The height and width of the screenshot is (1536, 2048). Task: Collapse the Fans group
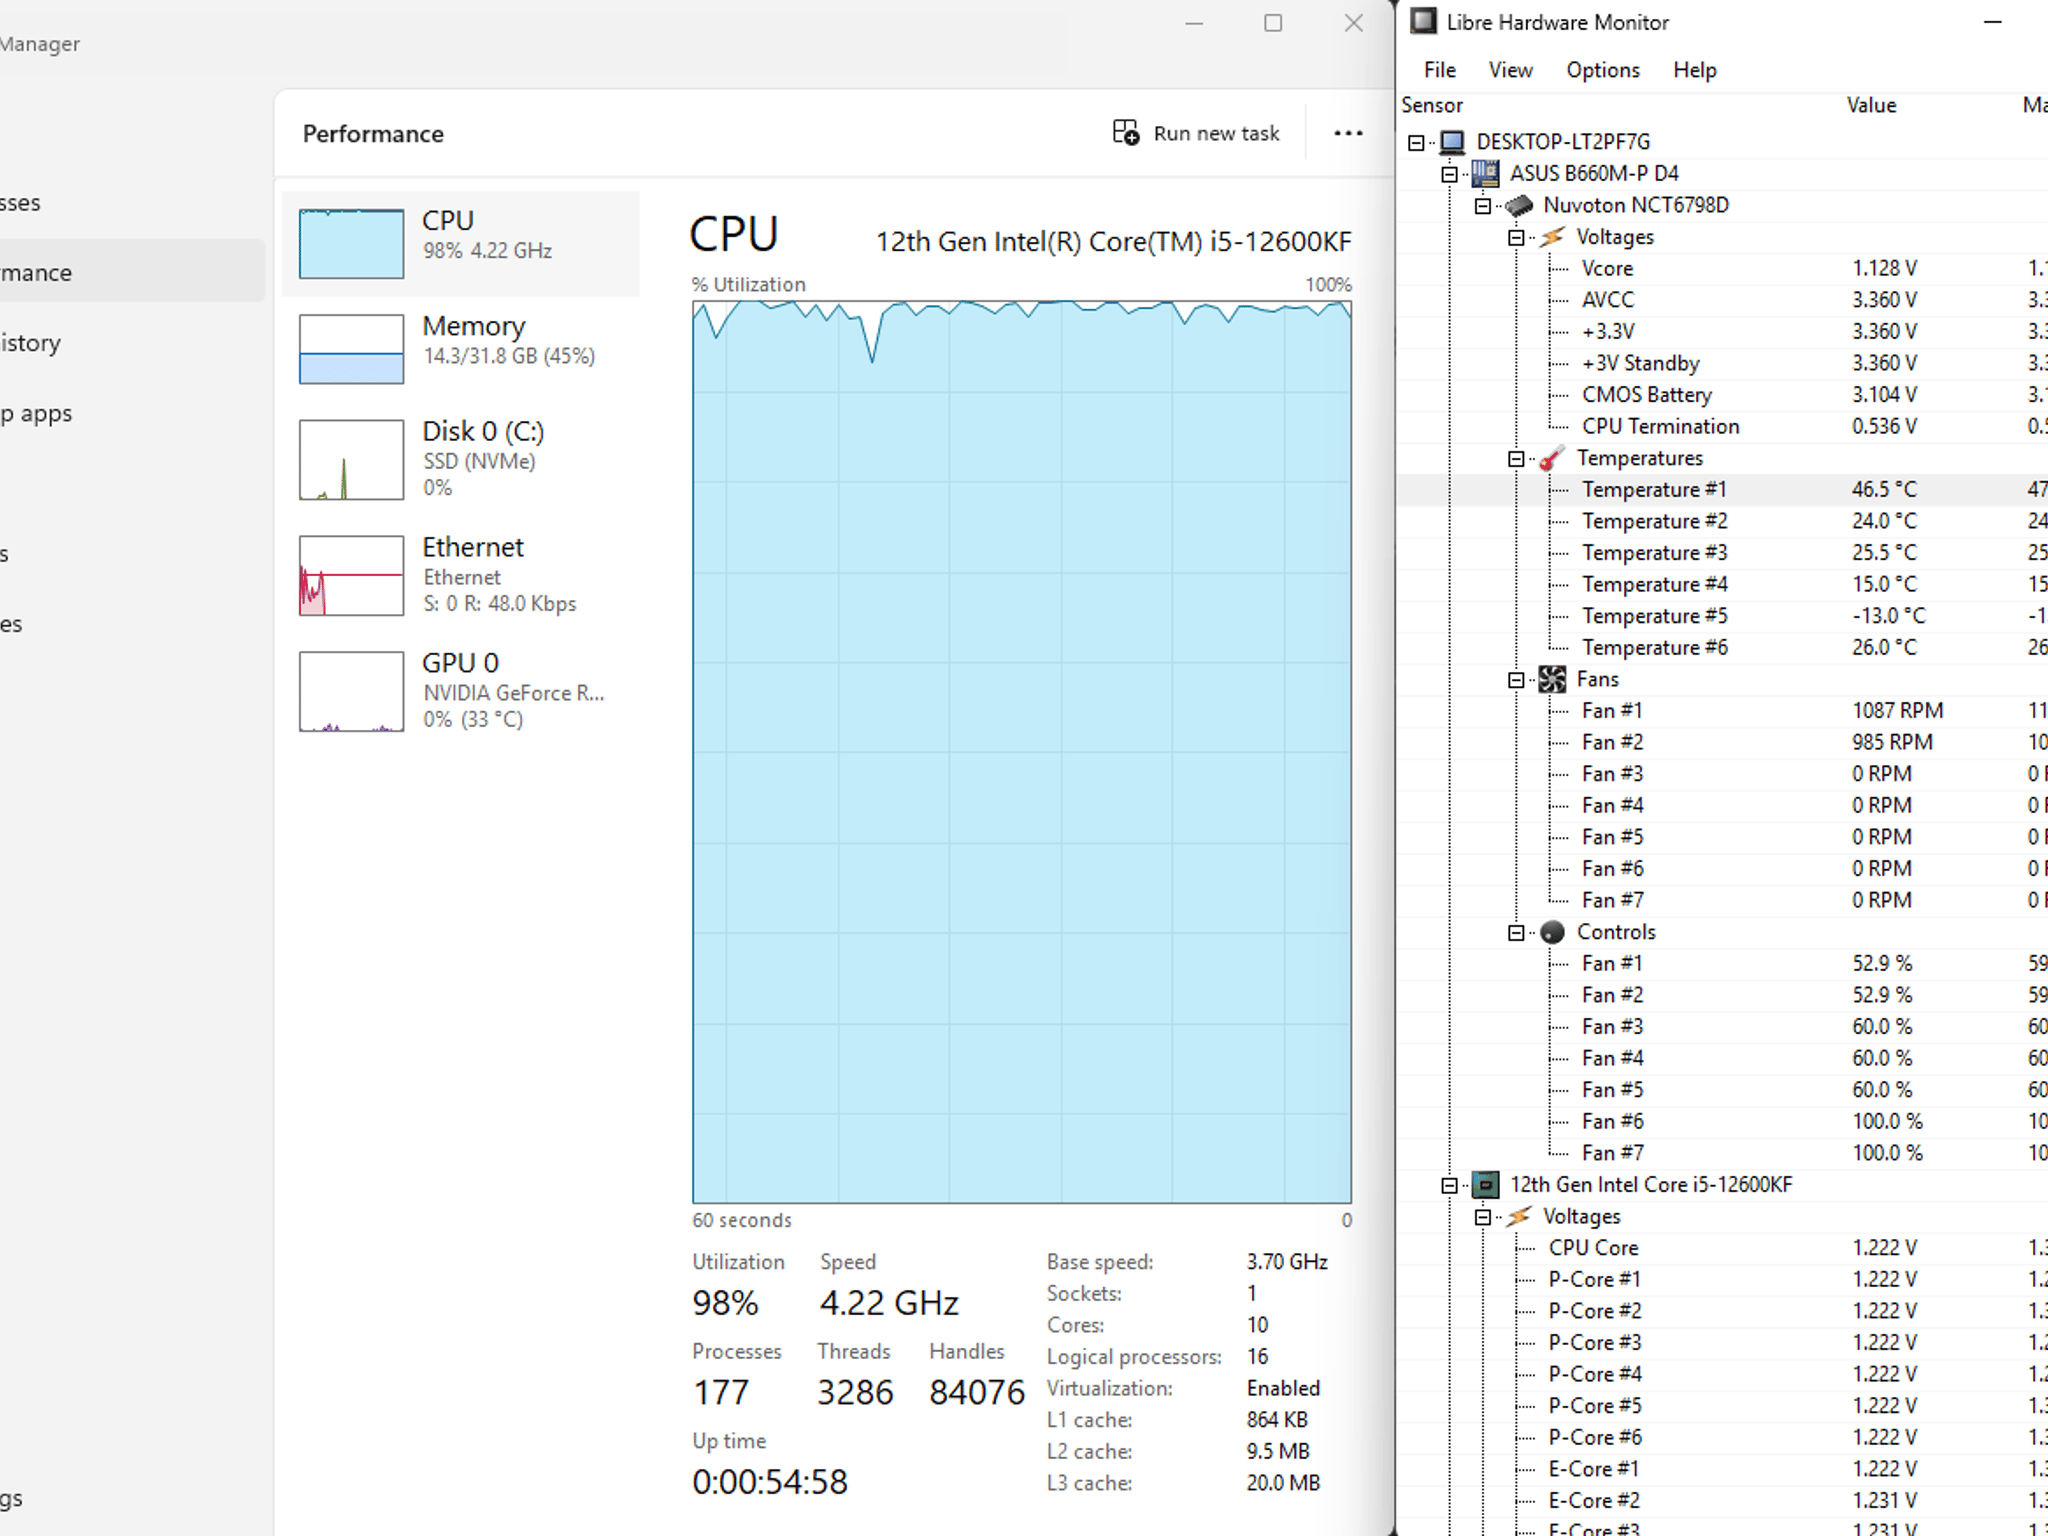(x=1516, y=680)
